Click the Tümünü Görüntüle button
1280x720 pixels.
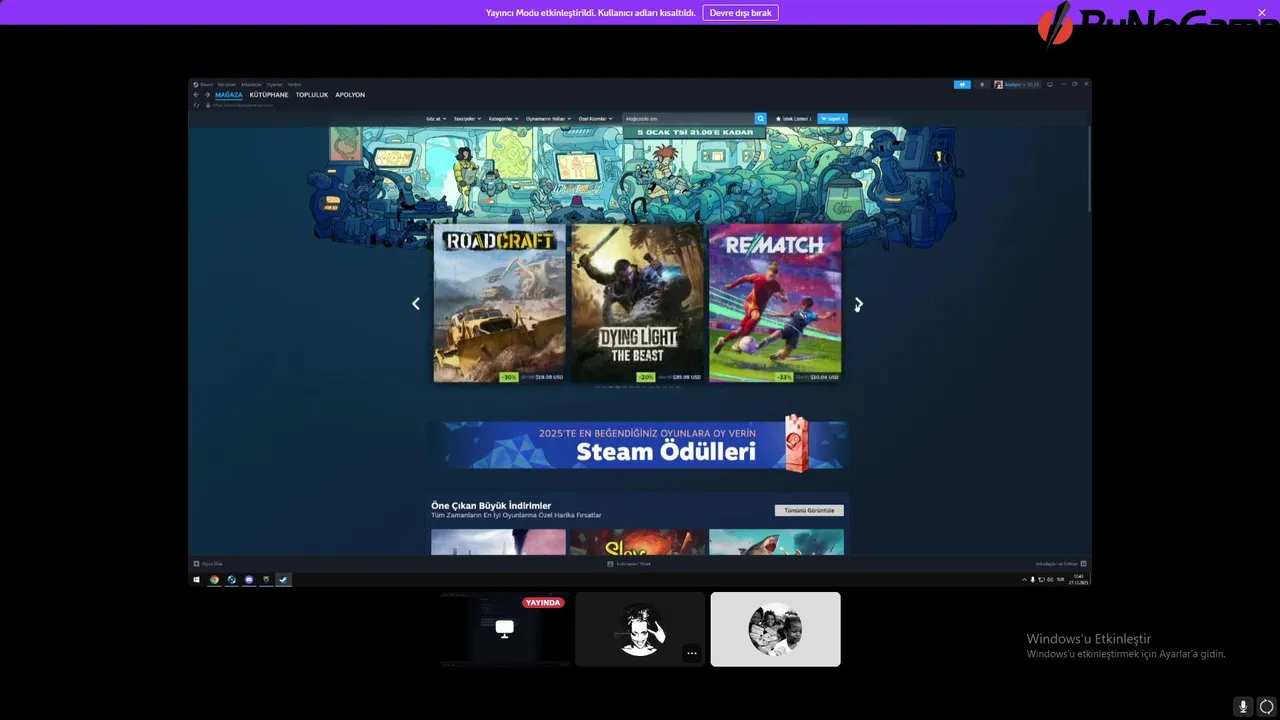tap(809, 510)
